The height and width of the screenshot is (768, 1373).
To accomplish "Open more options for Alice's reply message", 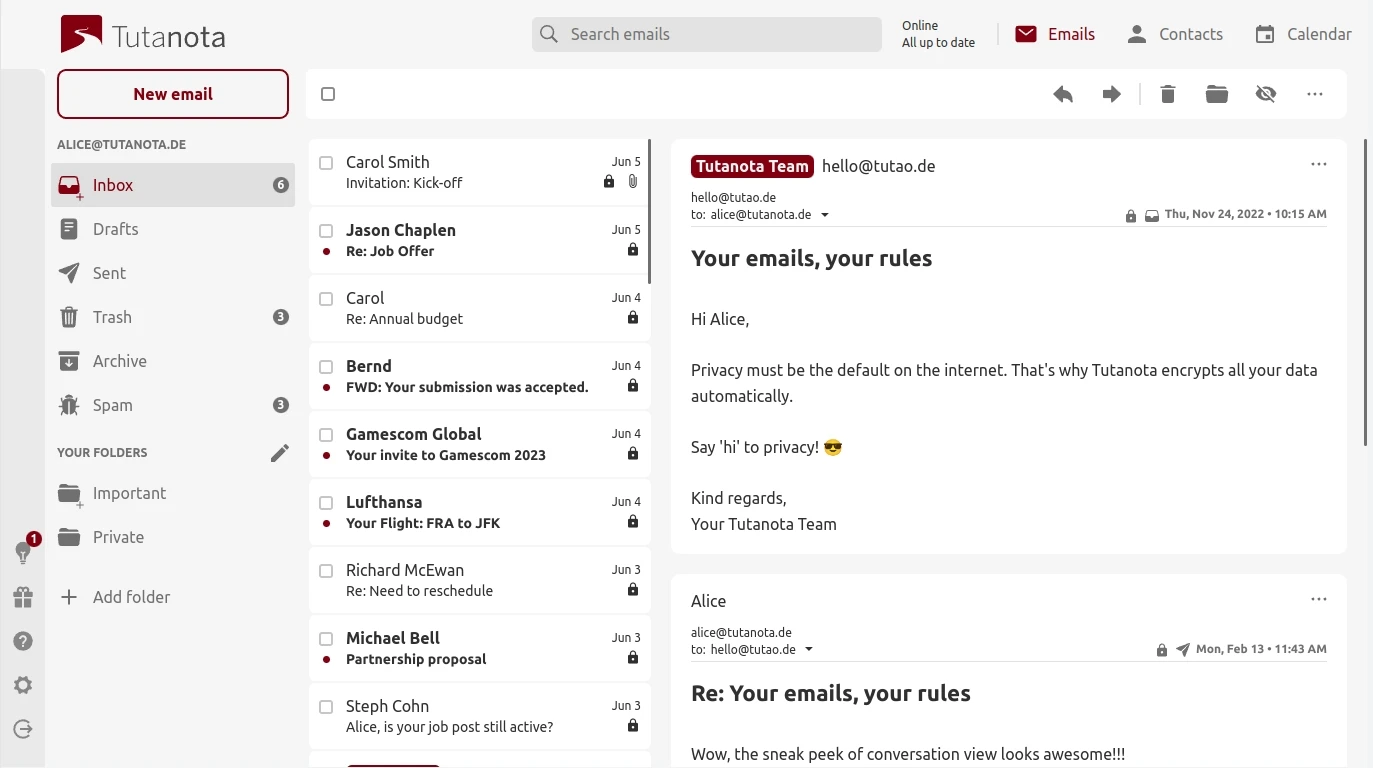I will [x=1319, y=599].
